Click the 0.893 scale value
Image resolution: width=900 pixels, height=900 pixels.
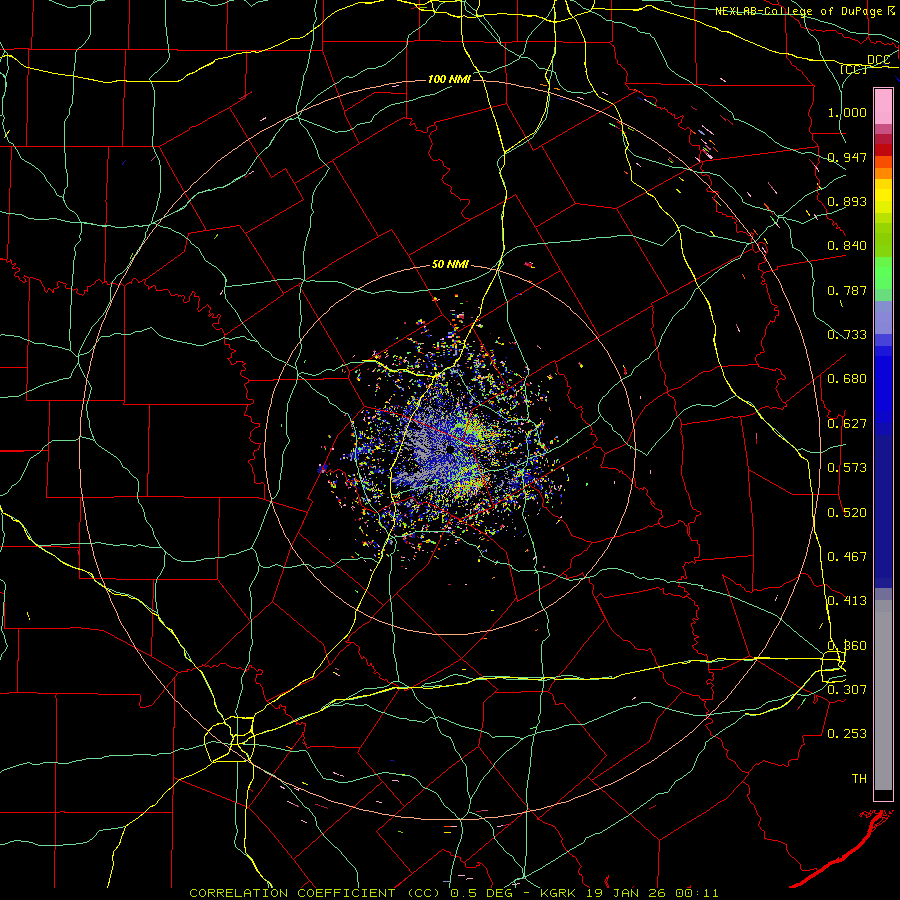point(847,201)
